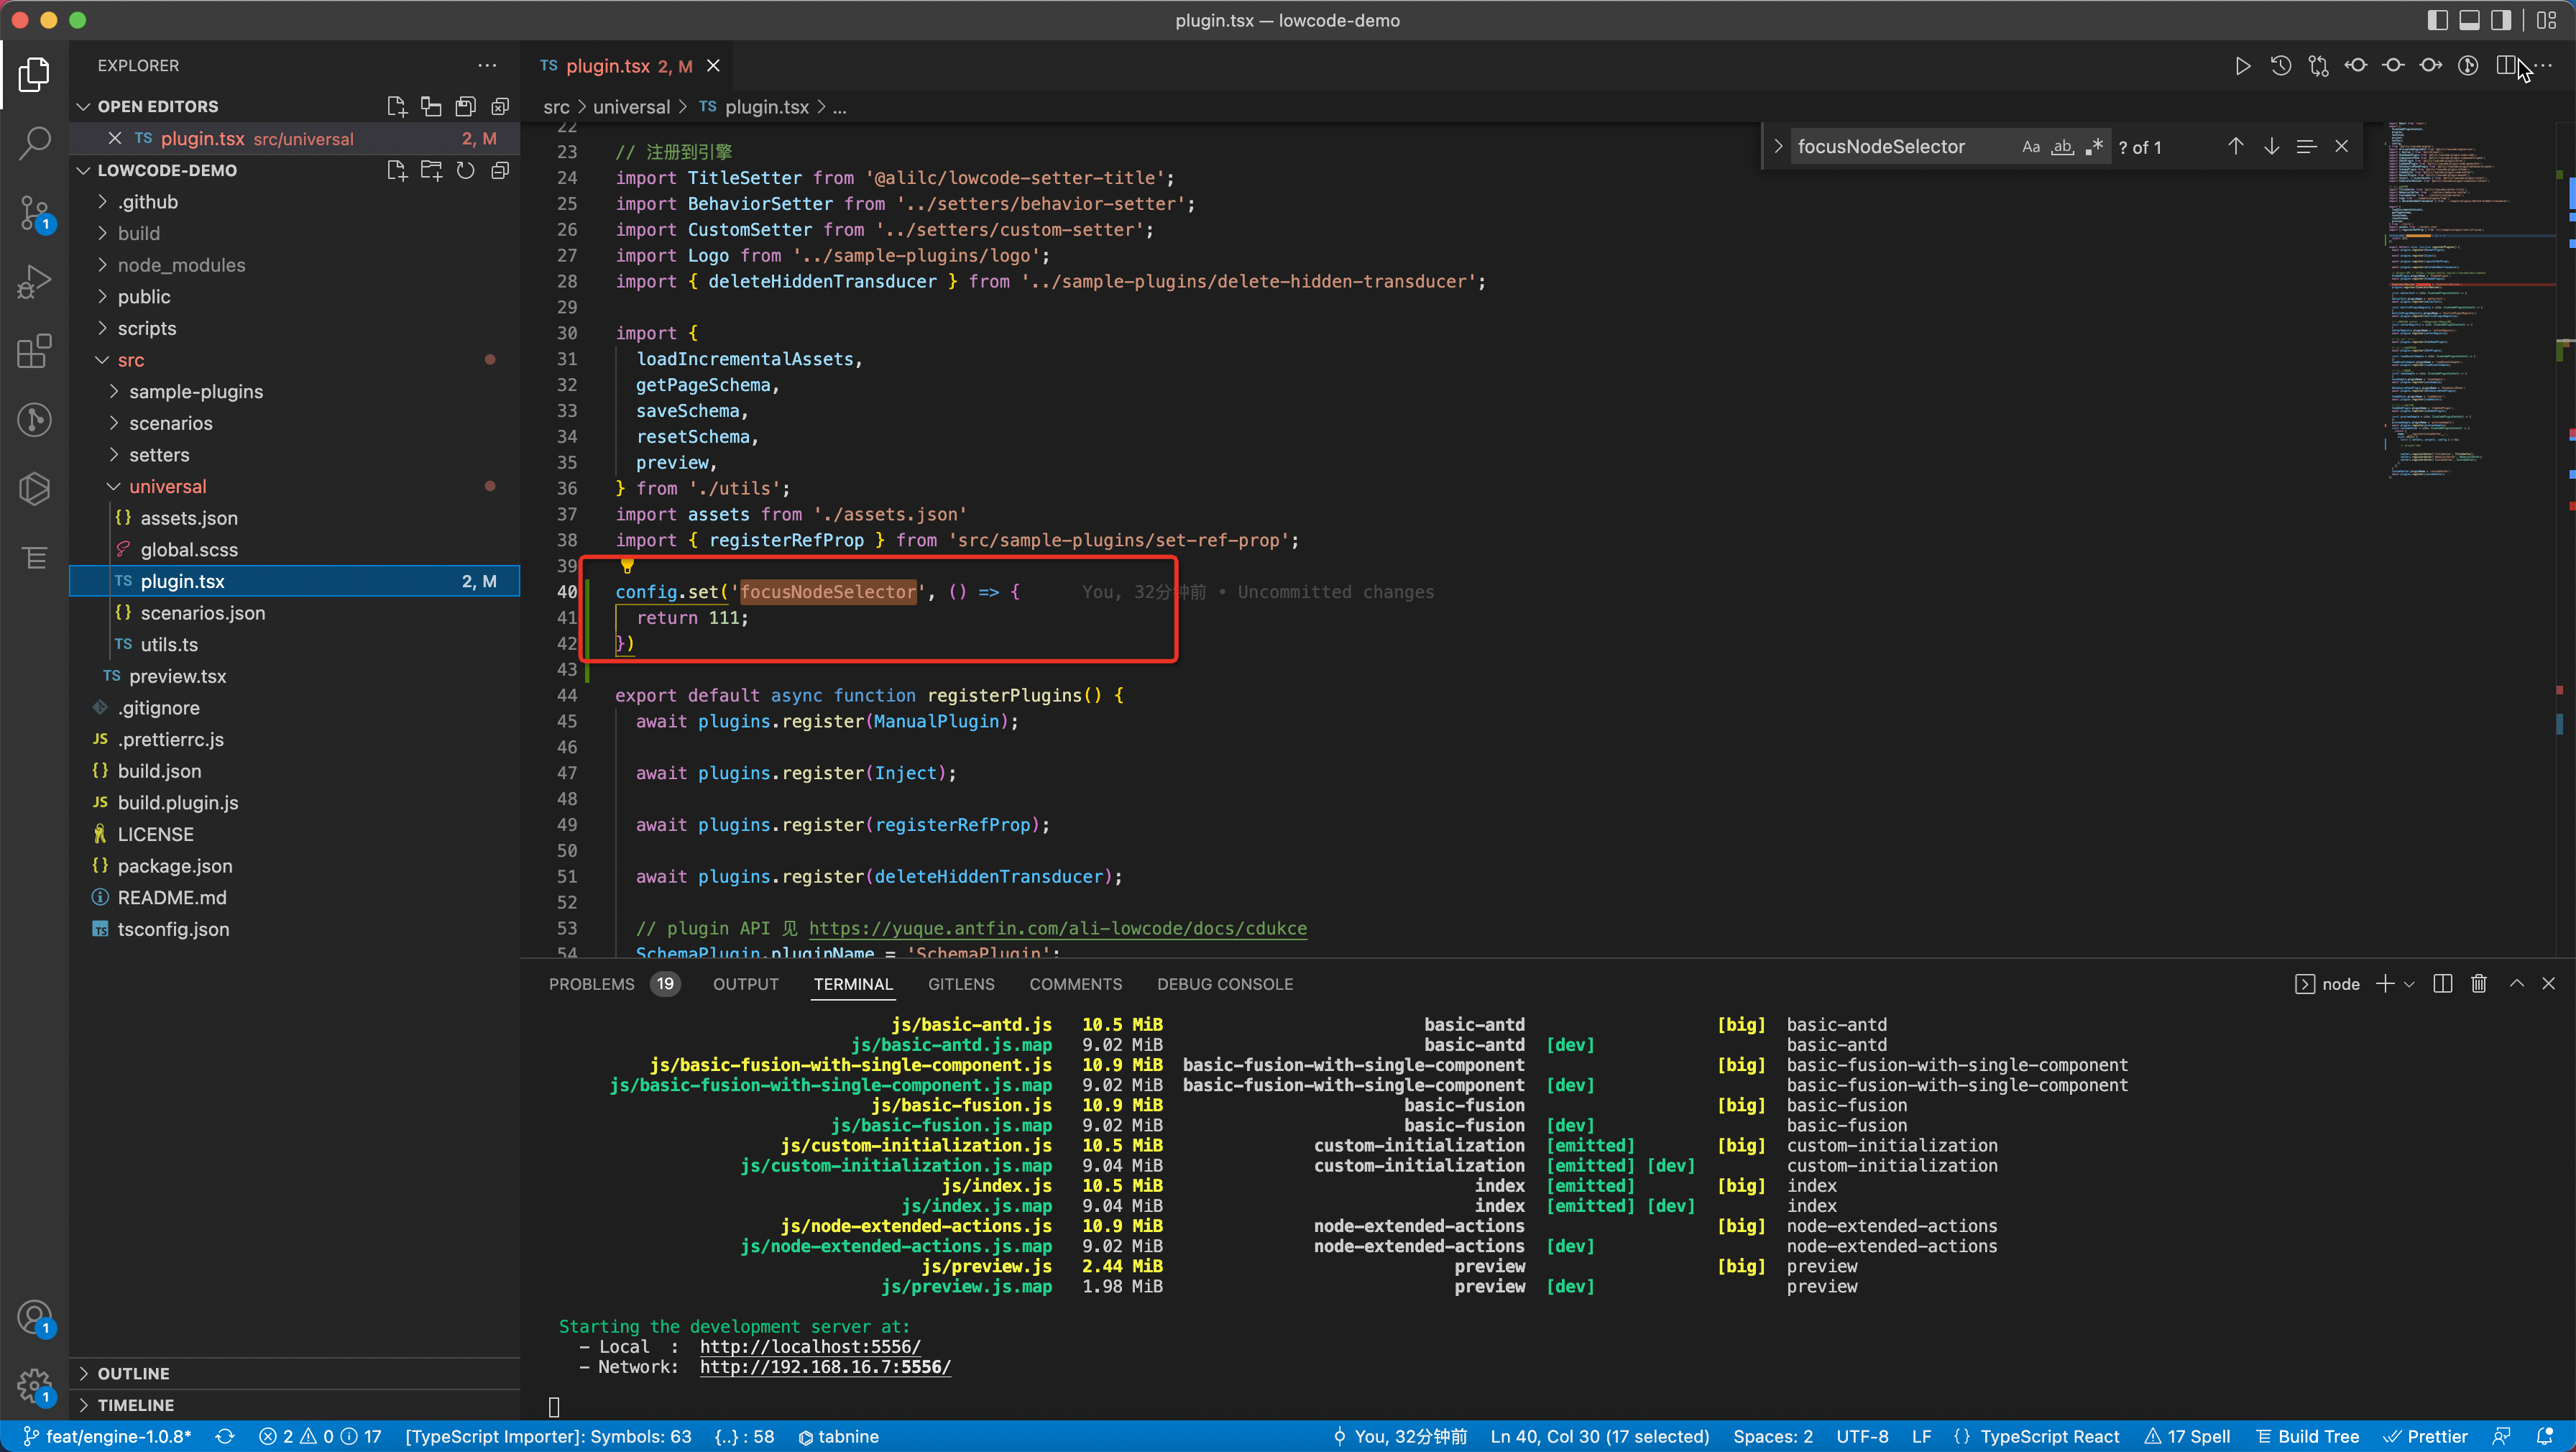Expand the TIMELINE section
The width and height of the screenshot is (2576, 1452).
point(84,1406)
